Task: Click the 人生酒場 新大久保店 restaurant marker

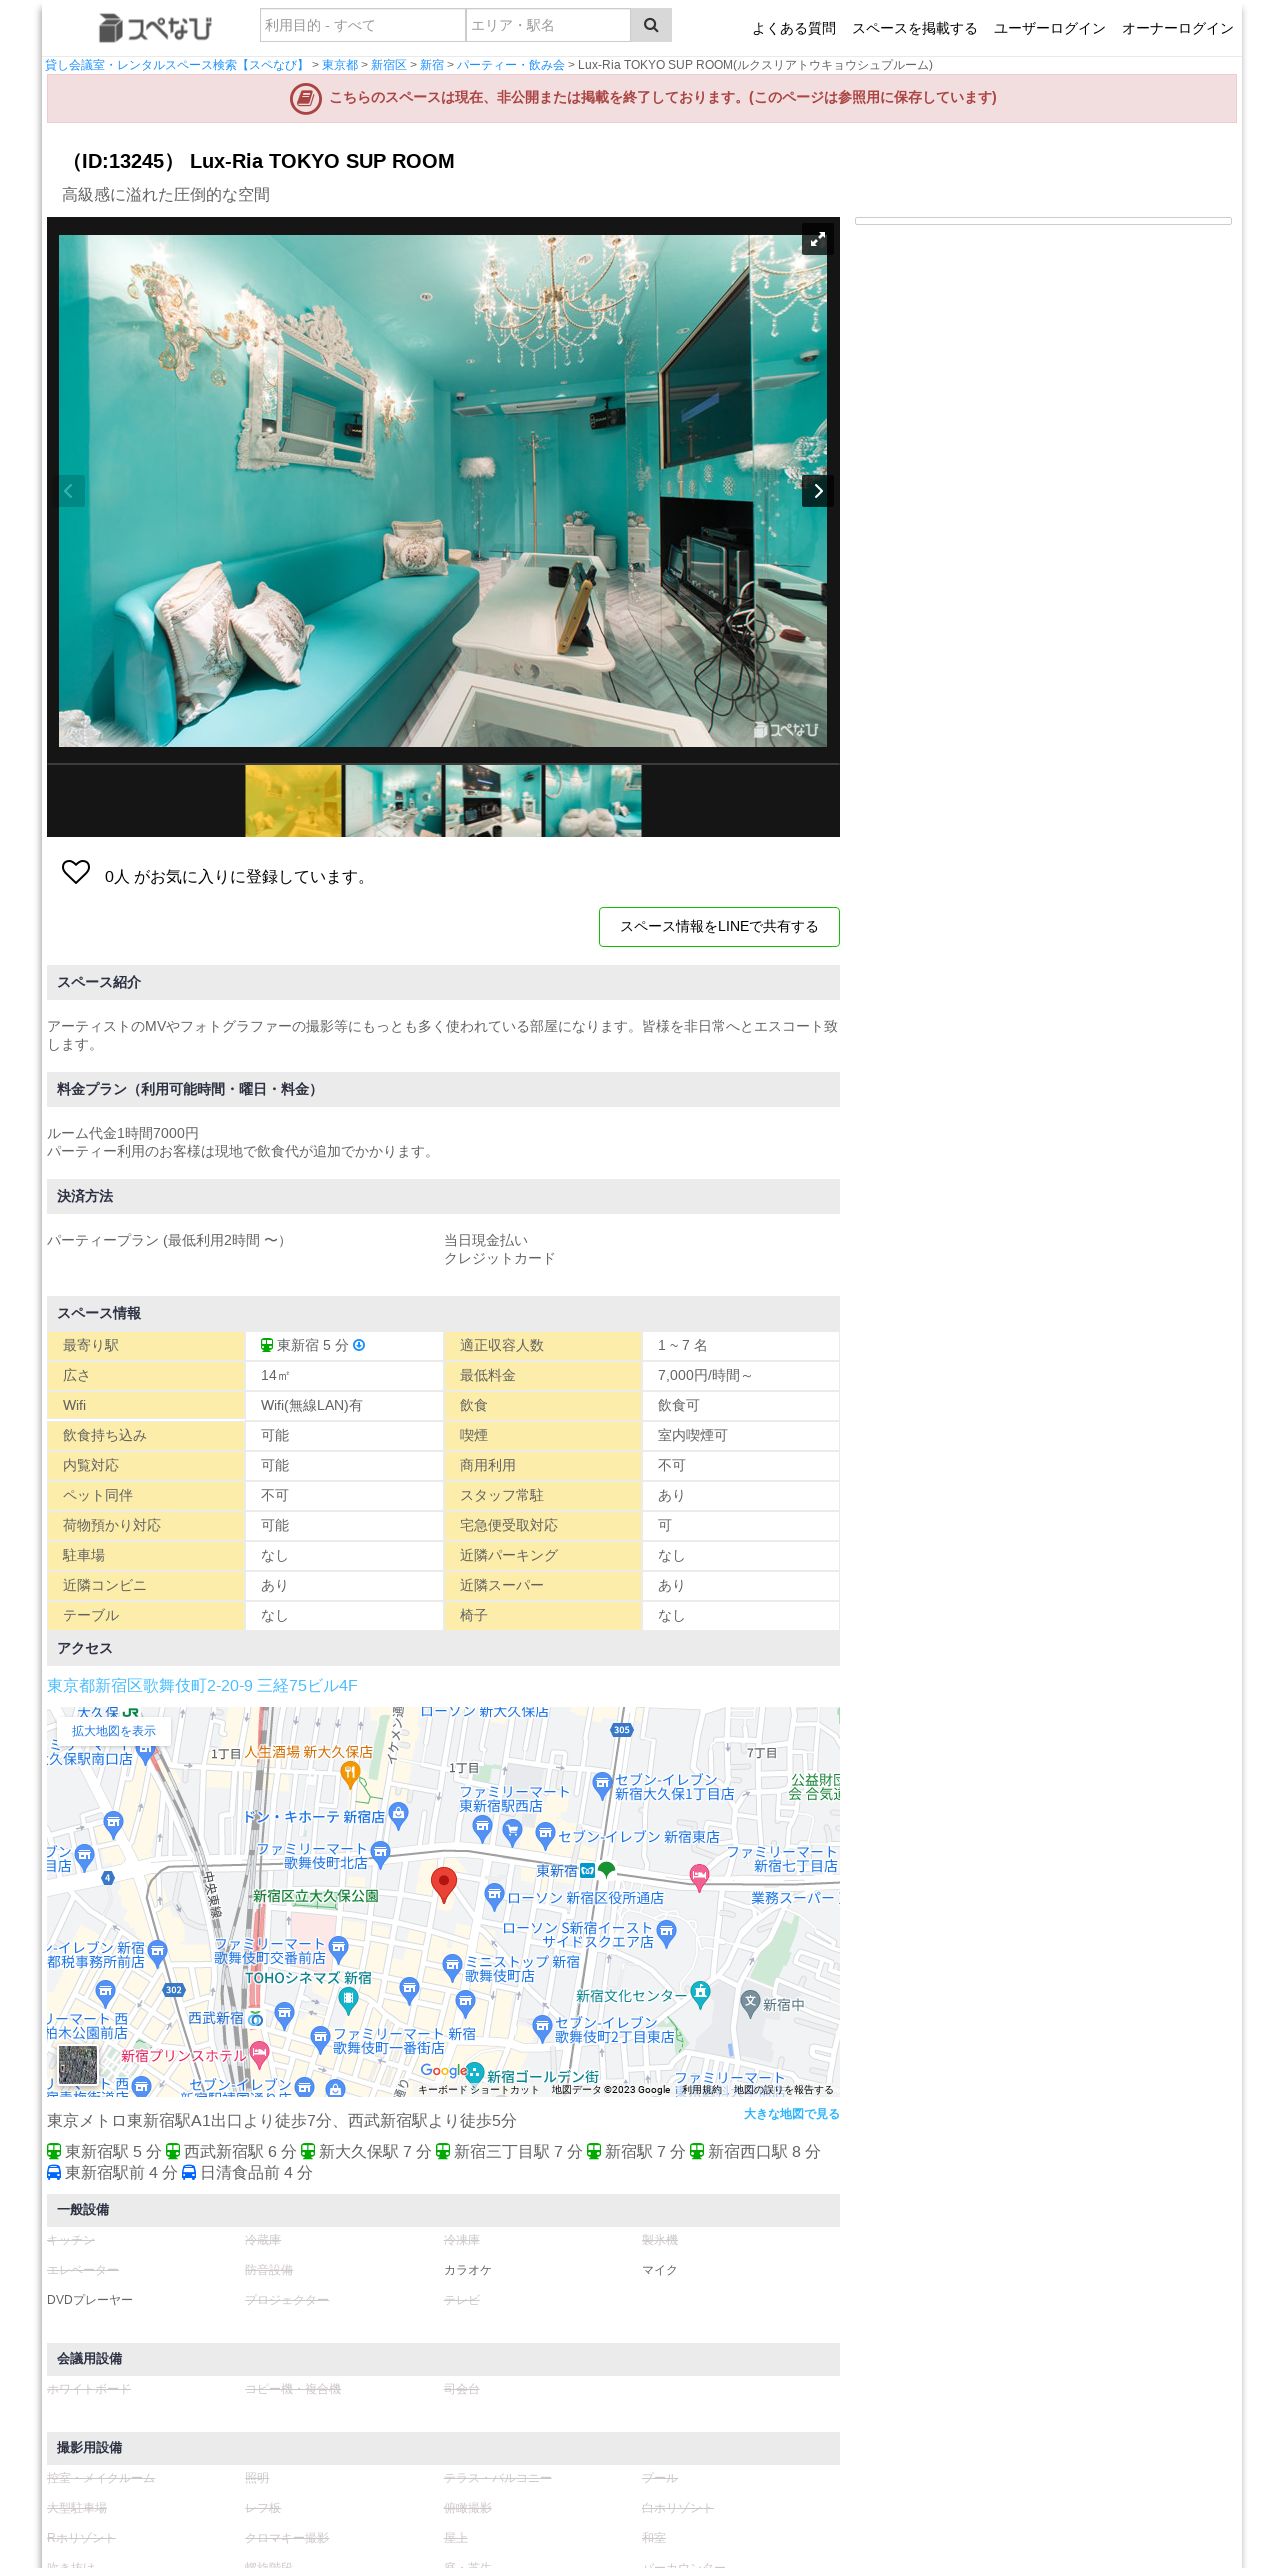Action: (x=350, y=1774)
